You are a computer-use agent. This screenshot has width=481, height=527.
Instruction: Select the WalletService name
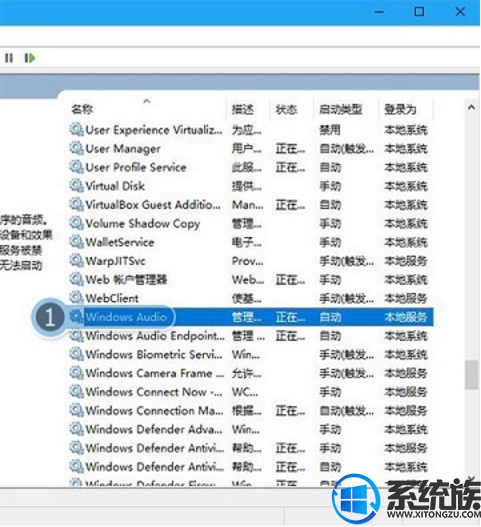[120, 242]
